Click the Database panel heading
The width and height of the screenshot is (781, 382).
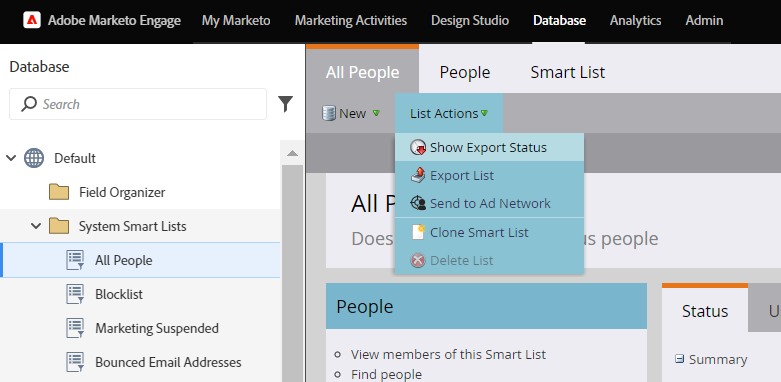pyautogui.click(x=39, y=67)
